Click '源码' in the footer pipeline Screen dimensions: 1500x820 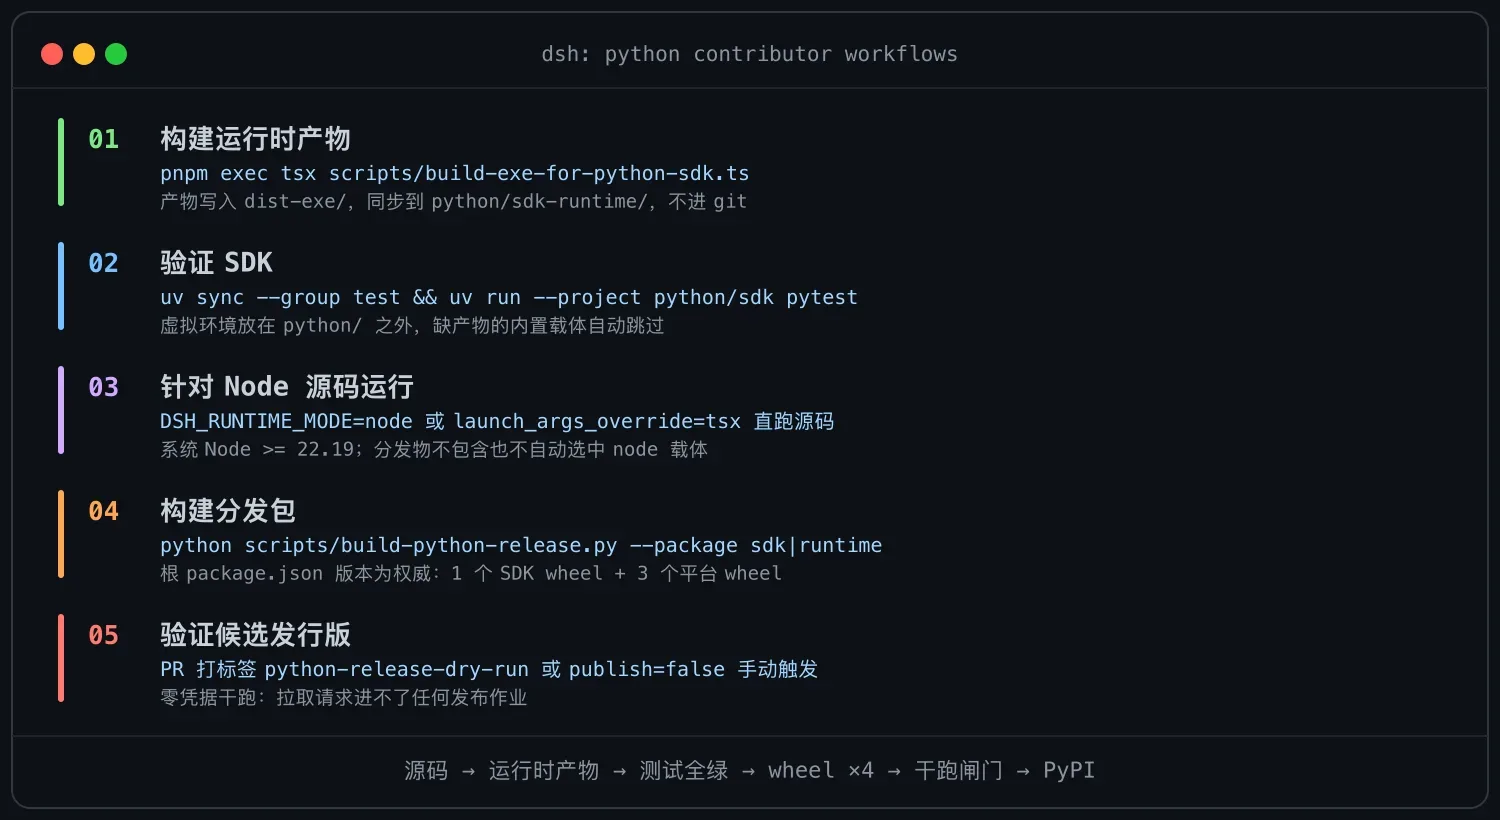tap(426, 770)
